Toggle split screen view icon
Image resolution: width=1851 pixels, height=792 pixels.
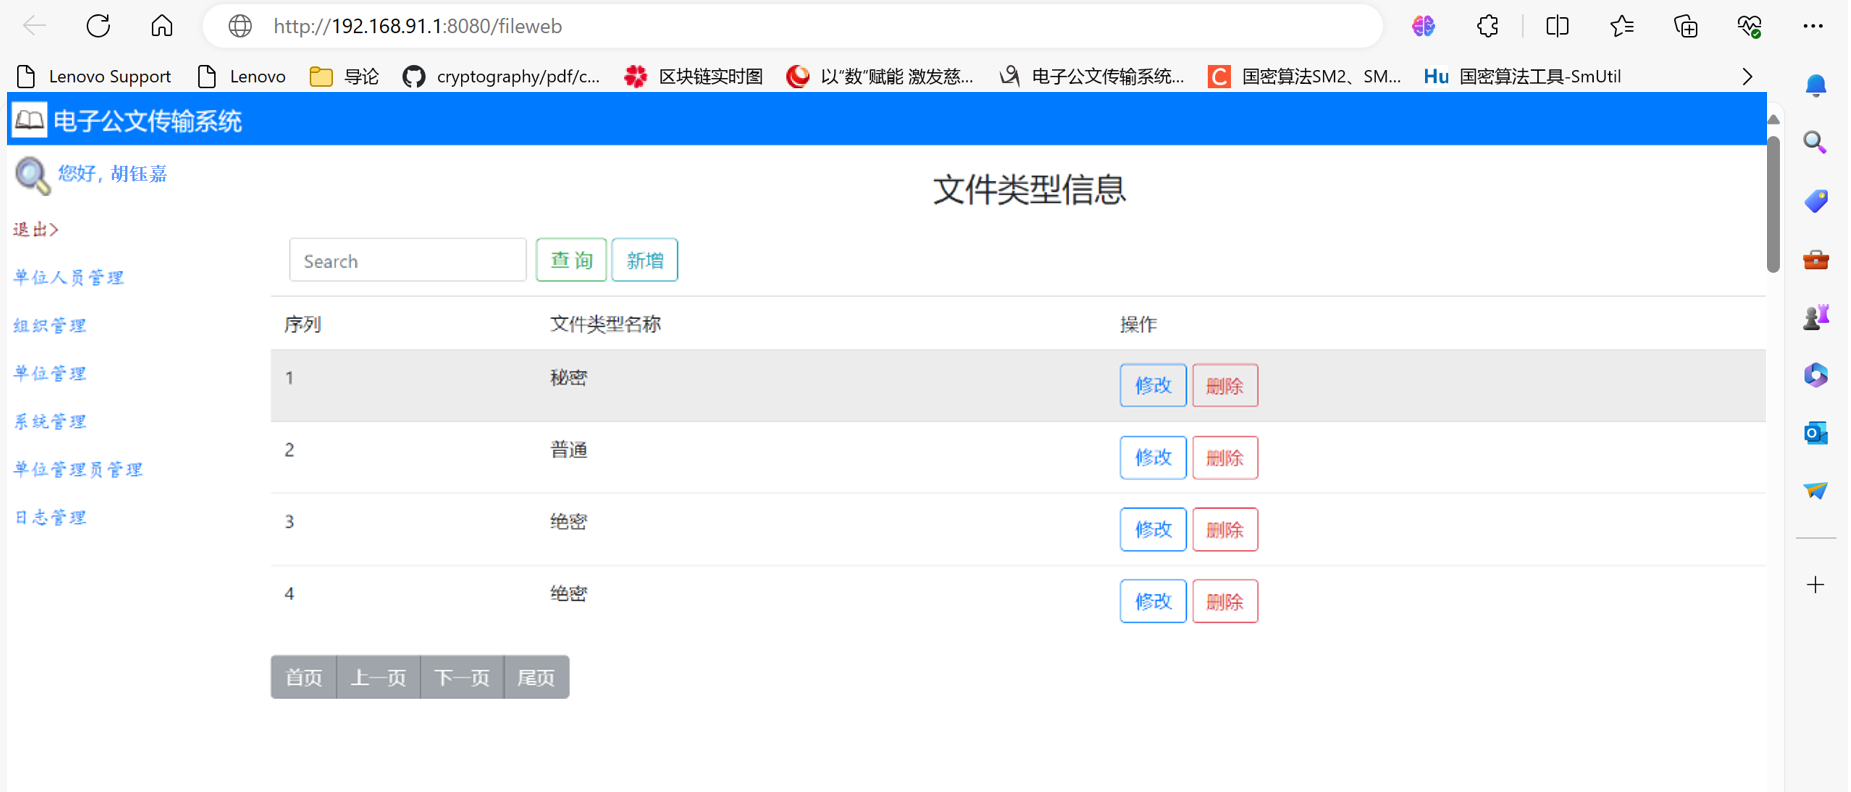click(x=1557, y=26)
